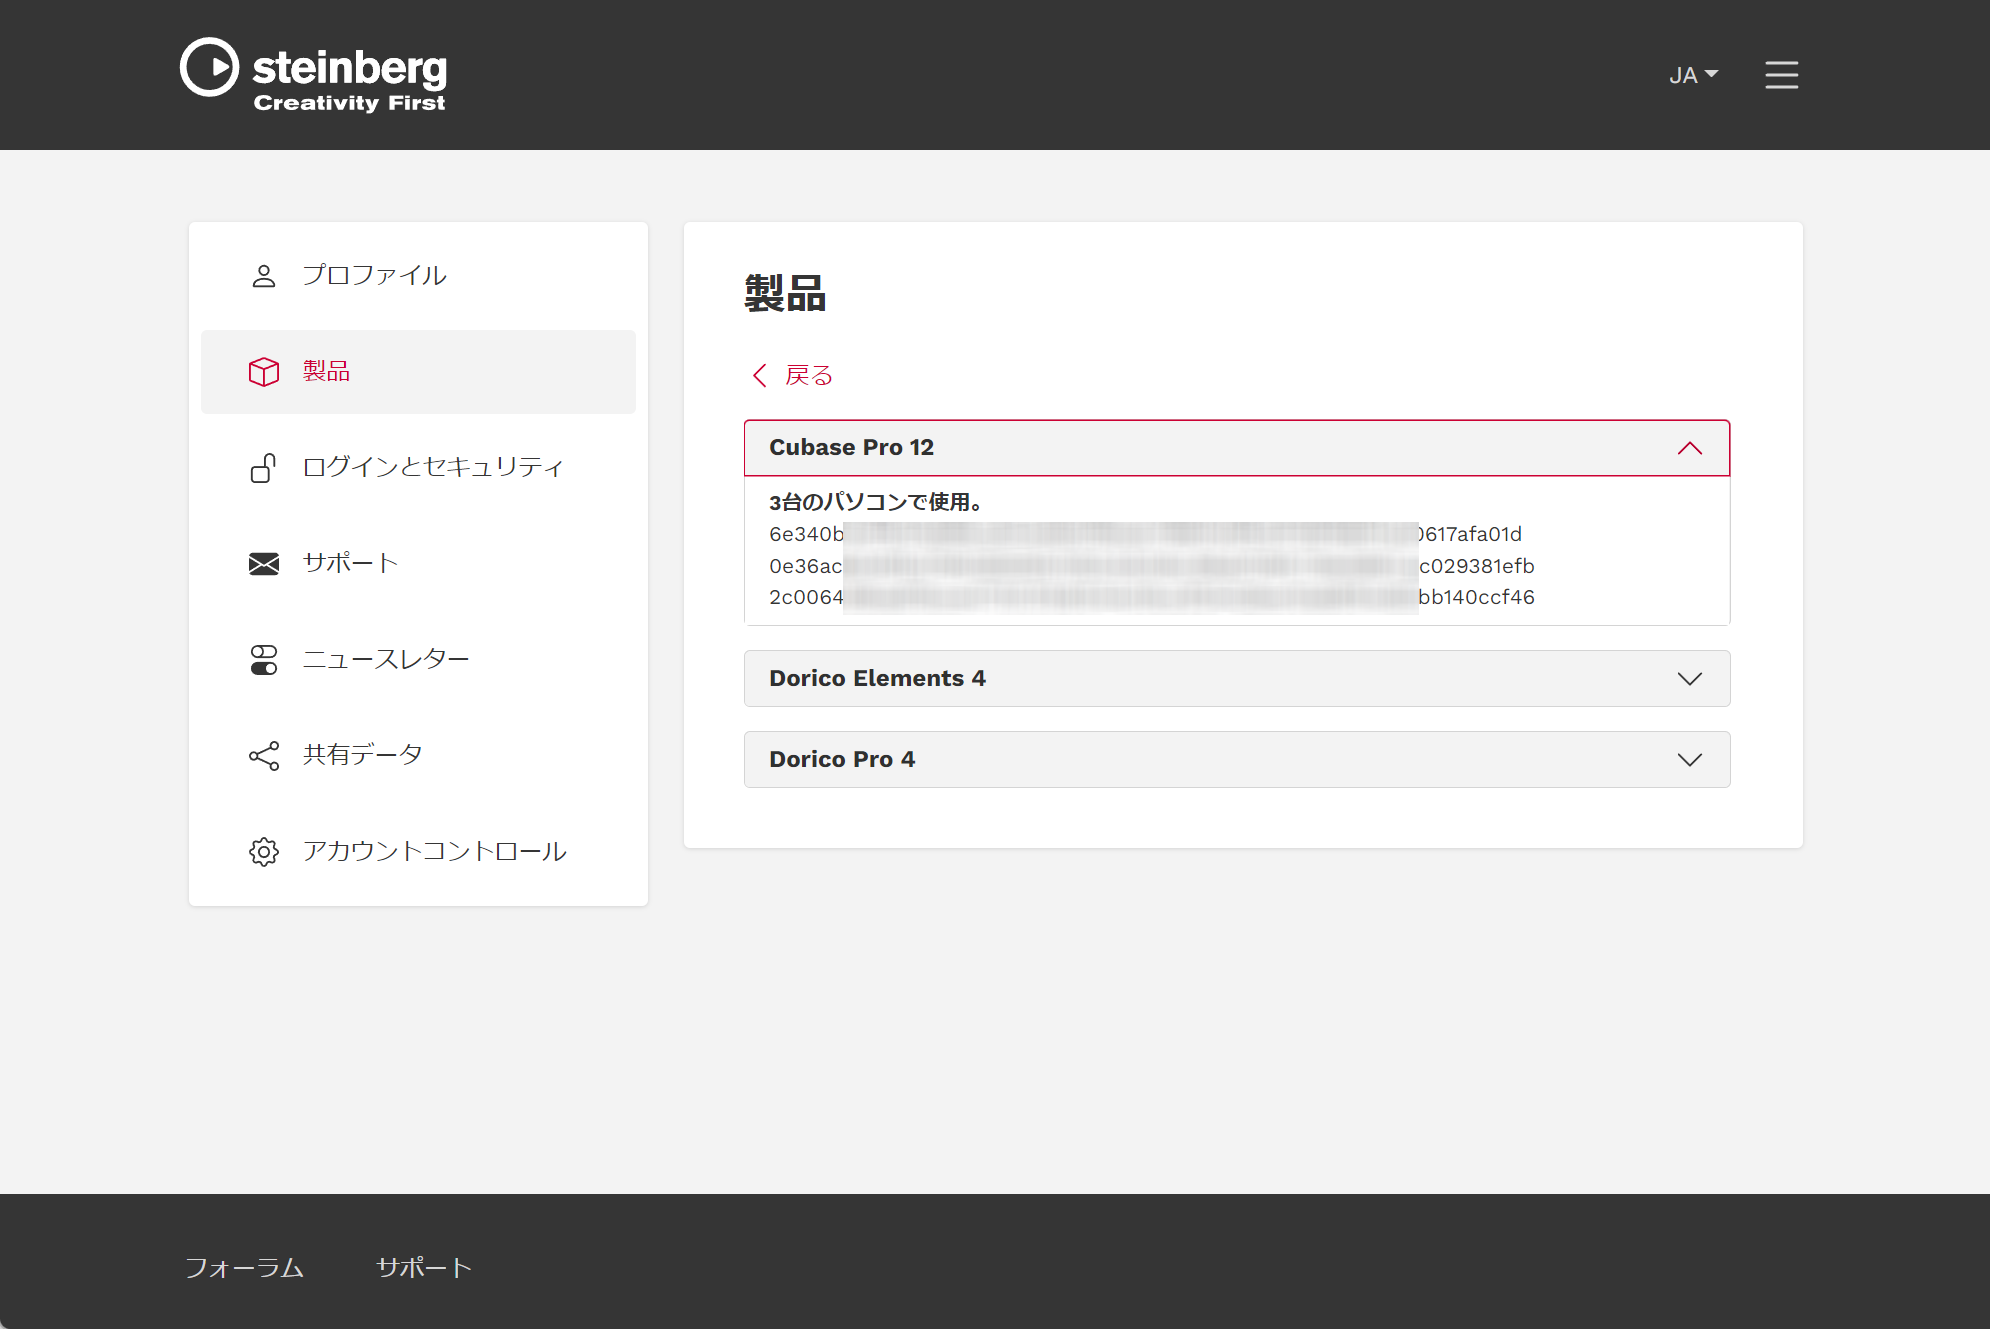Open 共有データ in the sidebar
The image size is (1990, 1329).
point(418,756)
